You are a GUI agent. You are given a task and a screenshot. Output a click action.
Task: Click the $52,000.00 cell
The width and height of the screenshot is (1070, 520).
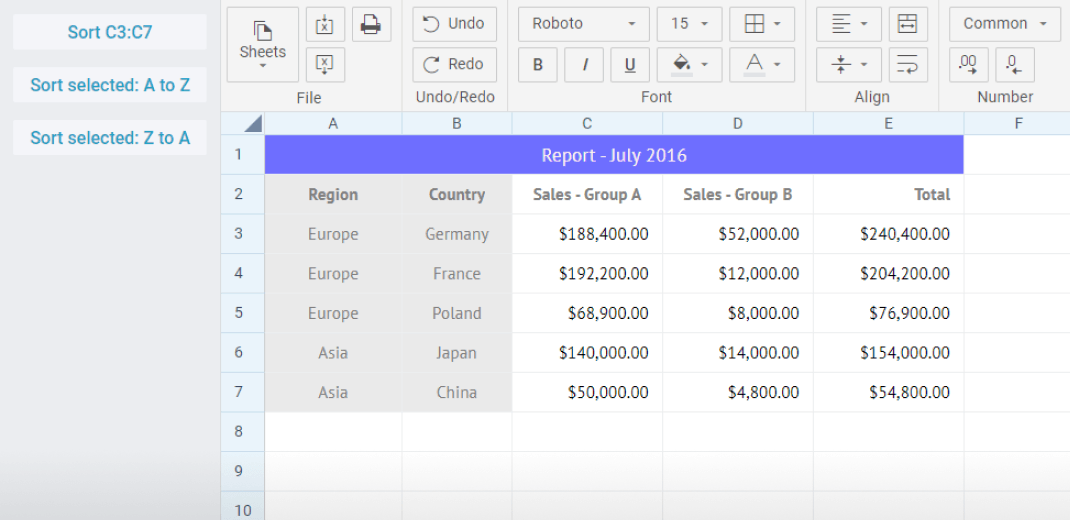click(738, 234)
